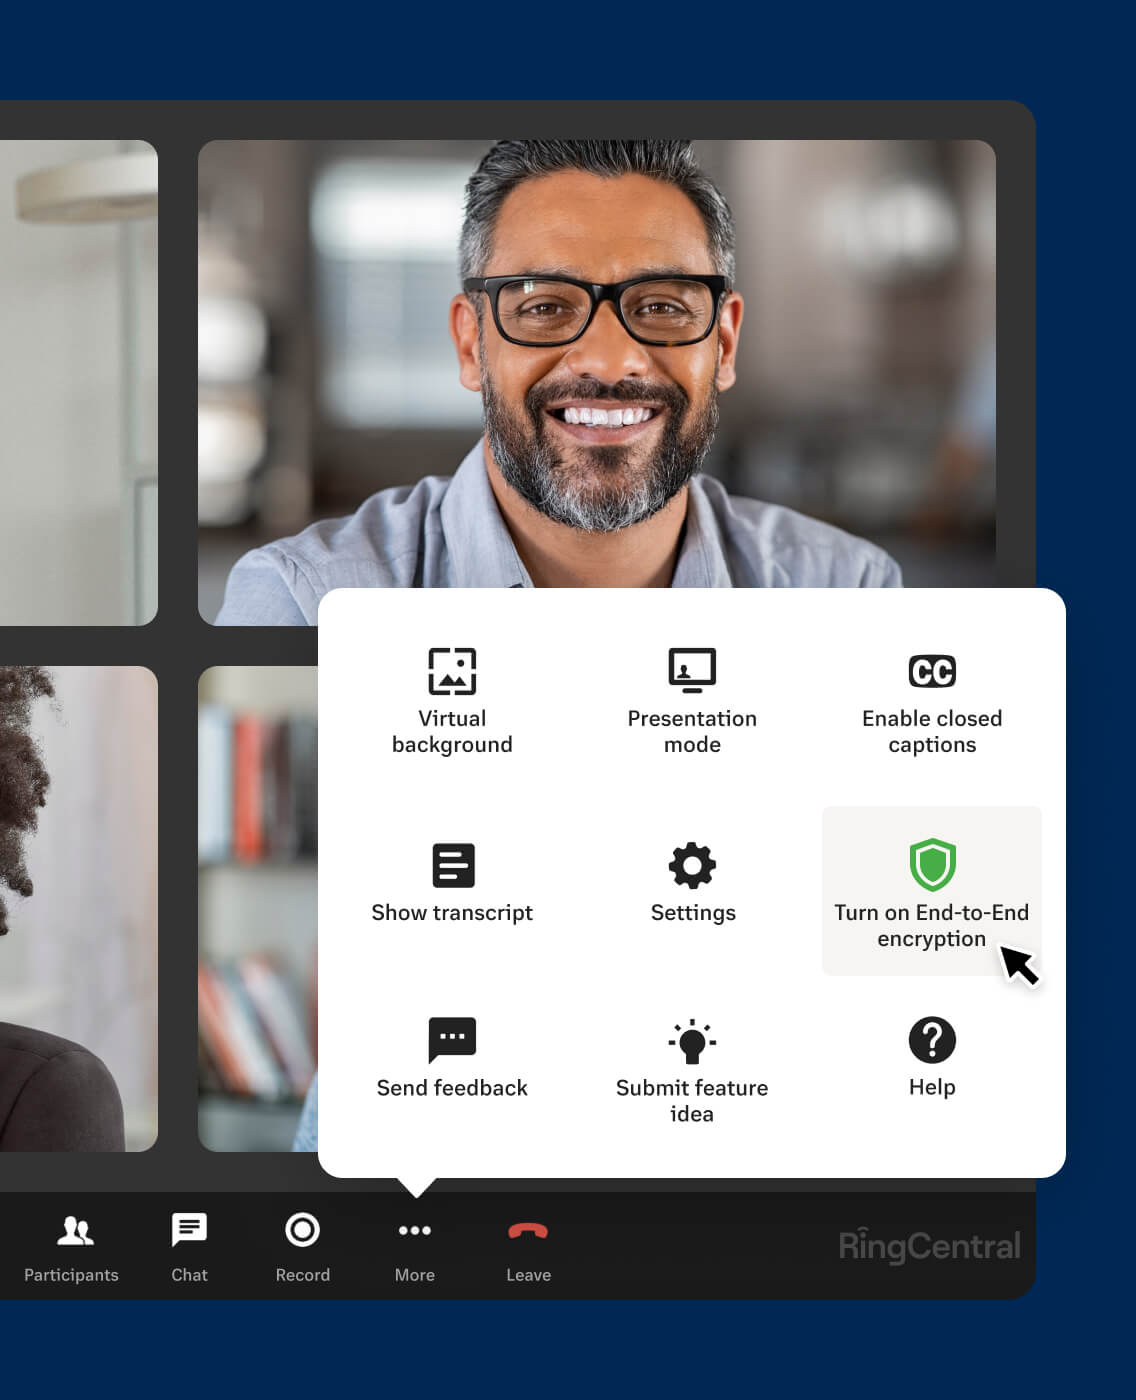Toggle End-to-End encryption on
Viewport: 1136px width, 1400px height.
tap(931, 866)
